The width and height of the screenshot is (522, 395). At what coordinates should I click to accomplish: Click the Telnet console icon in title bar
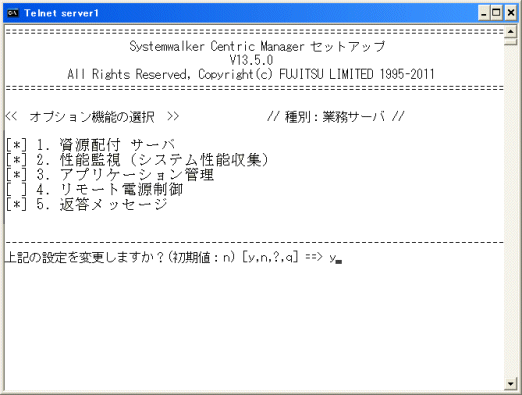[13, 13]
